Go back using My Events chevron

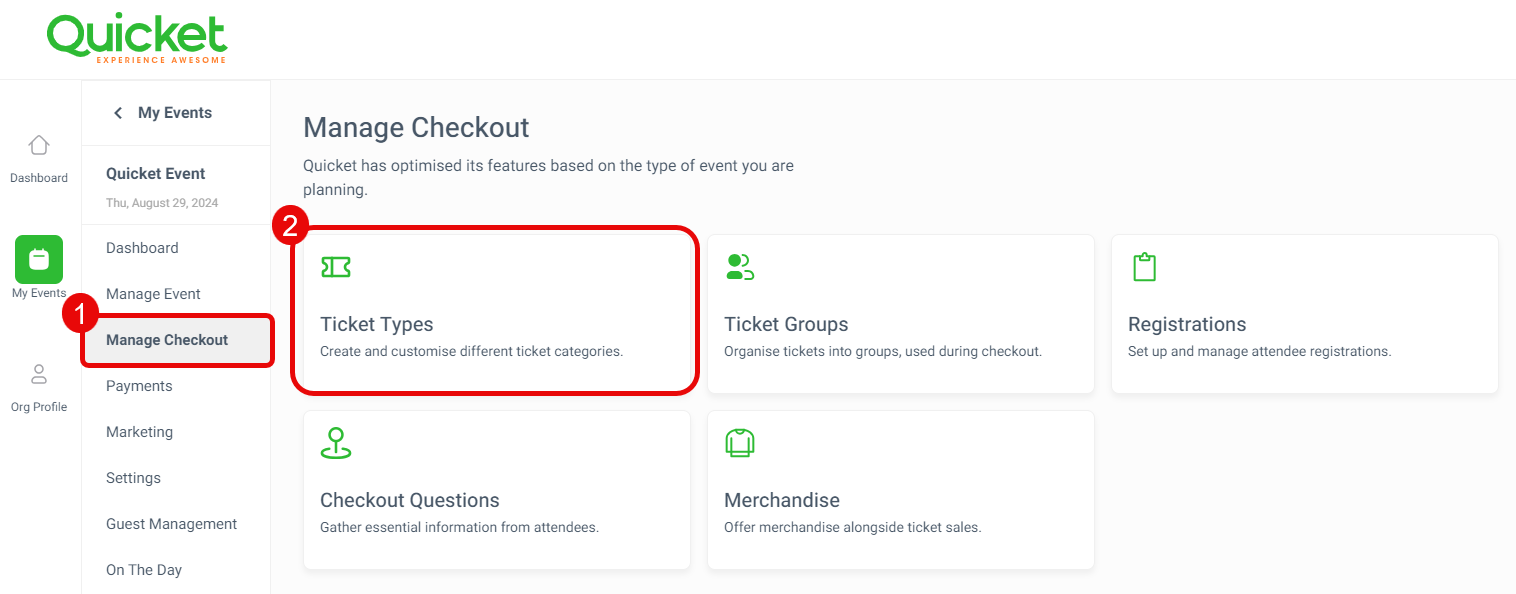(118, 113)
